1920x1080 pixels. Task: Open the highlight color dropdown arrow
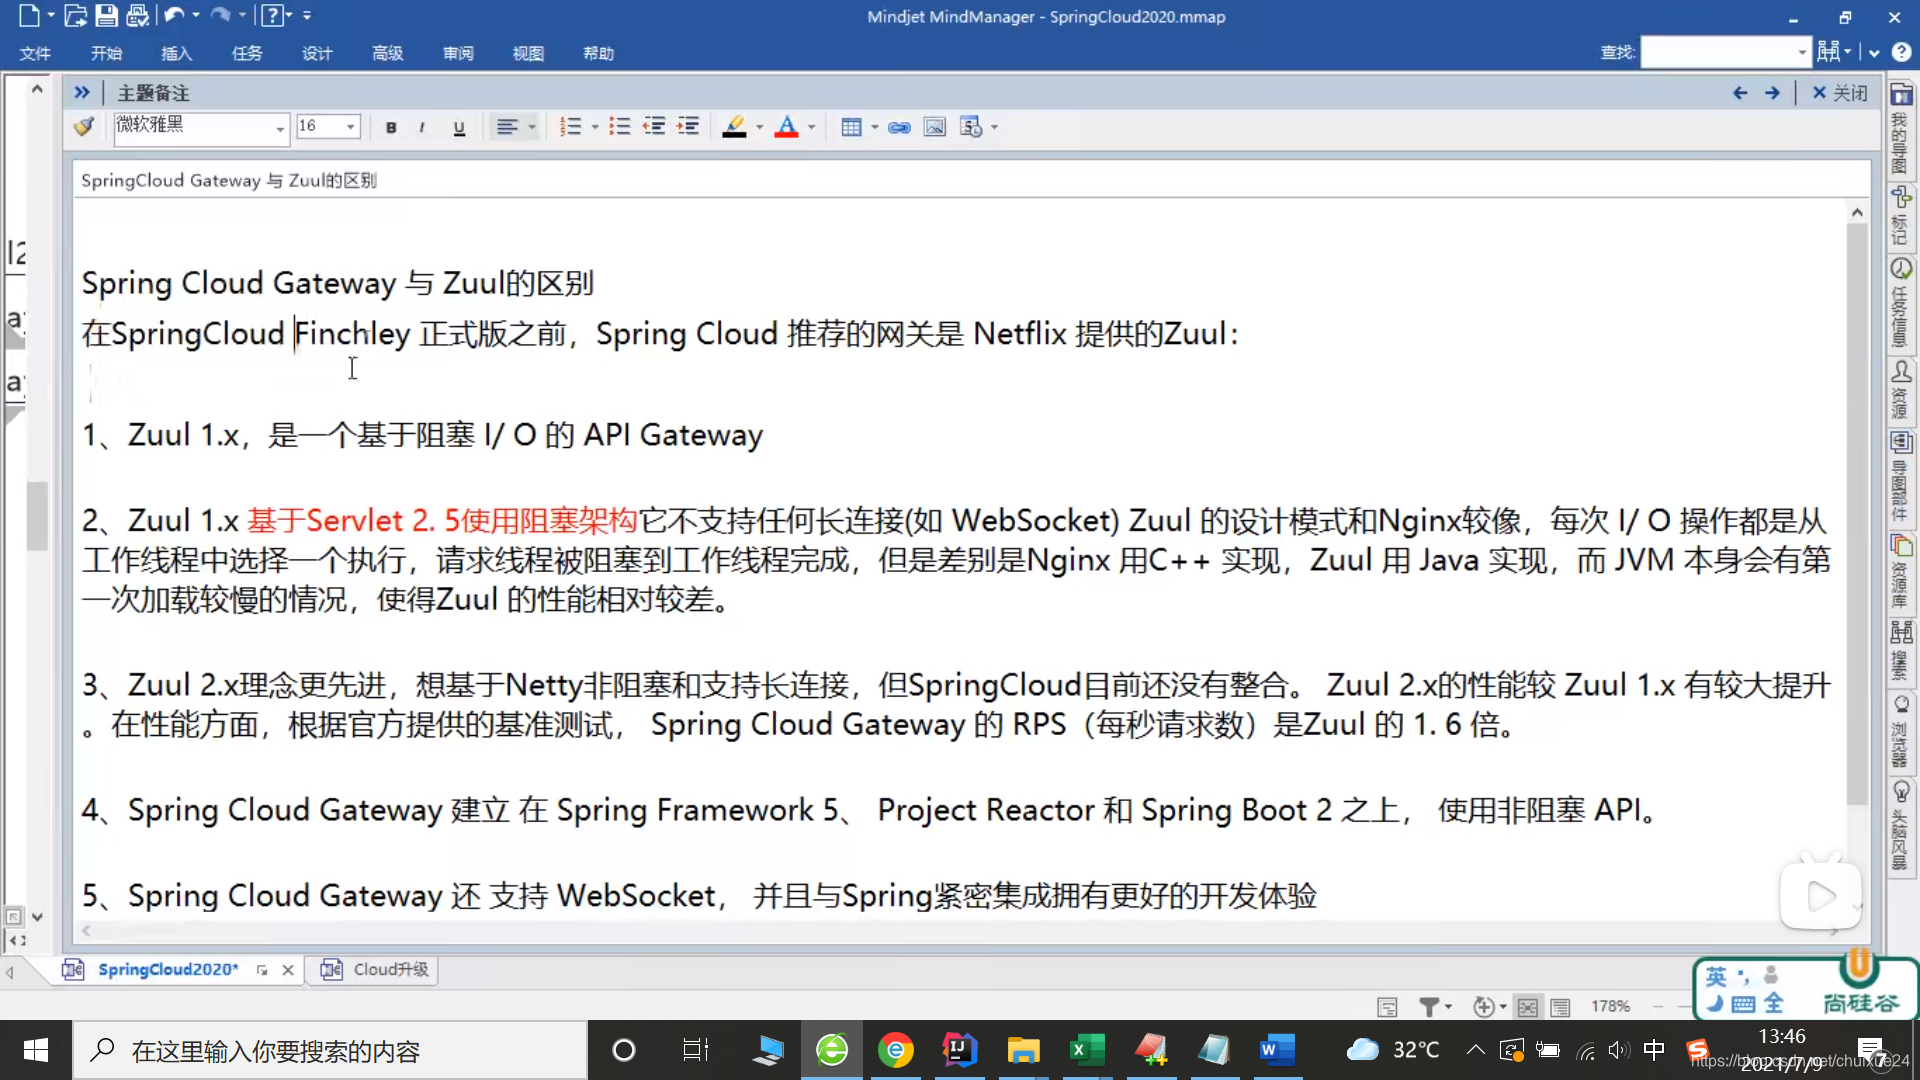tap(760, 127)
